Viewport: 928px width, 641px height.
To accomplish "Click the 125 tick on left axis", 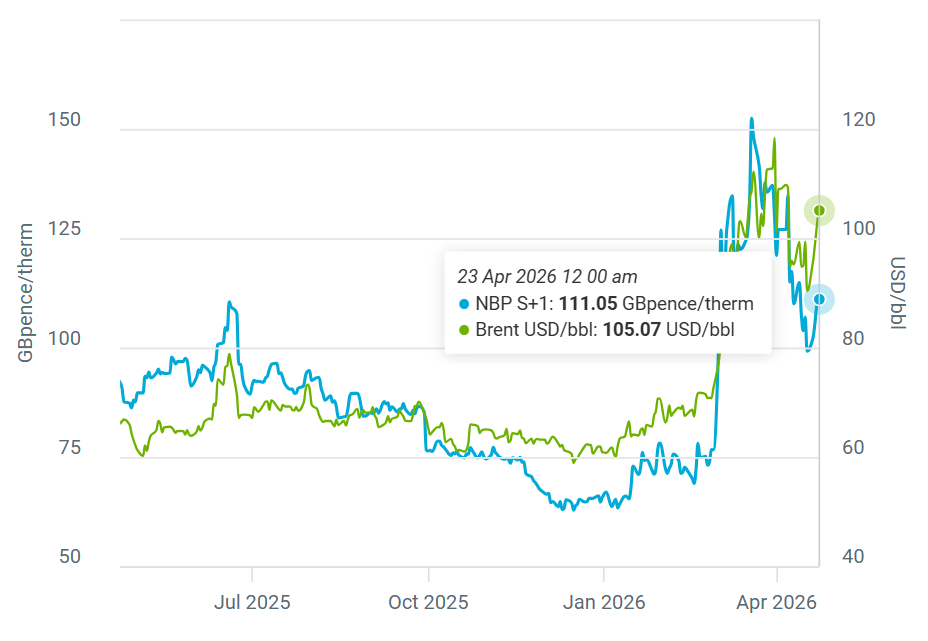I will click(x=64, y=230).
